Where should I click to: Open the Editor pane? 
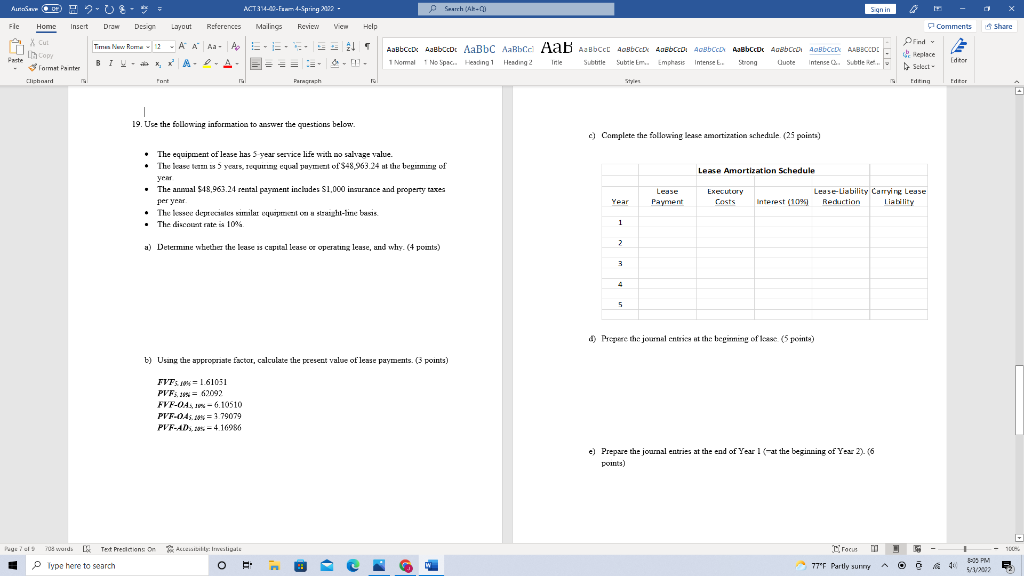959,51
